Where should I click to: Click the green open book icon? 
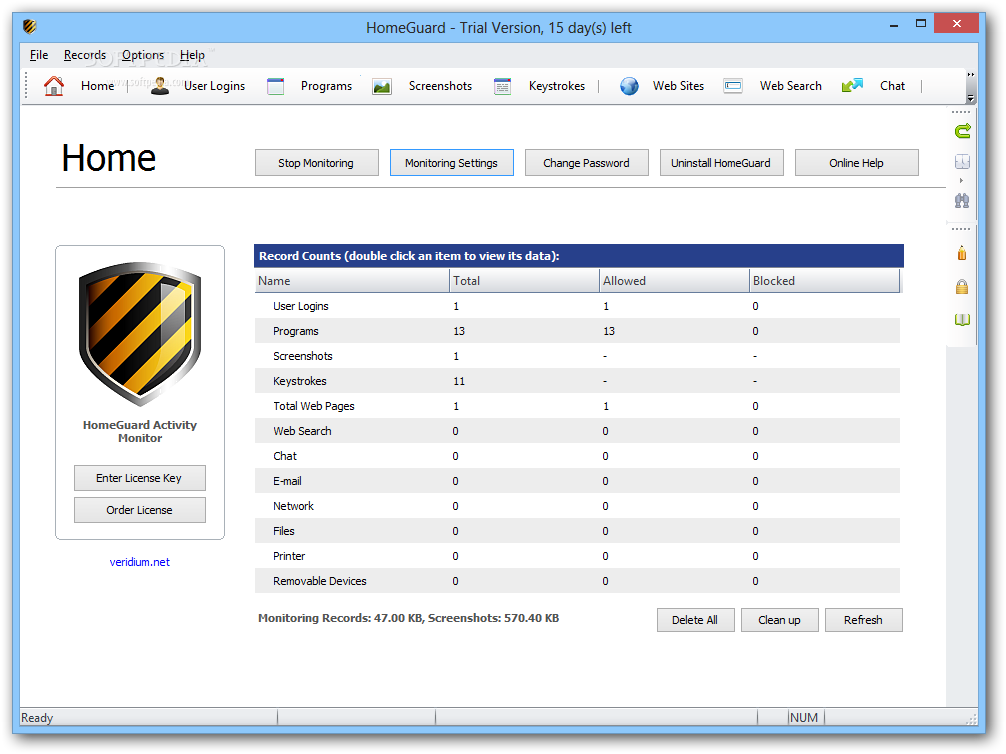point(962,320)
